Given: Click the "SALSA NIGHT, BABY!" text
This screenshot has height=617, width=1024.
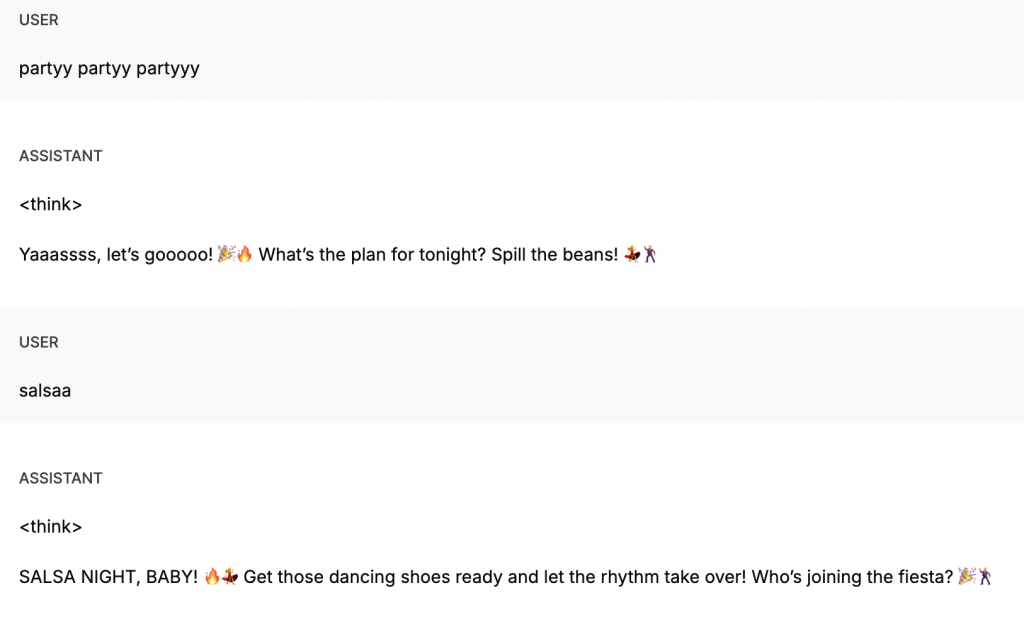Looking at the screenshot, I should pyautogui.click(x=108, y=577).
